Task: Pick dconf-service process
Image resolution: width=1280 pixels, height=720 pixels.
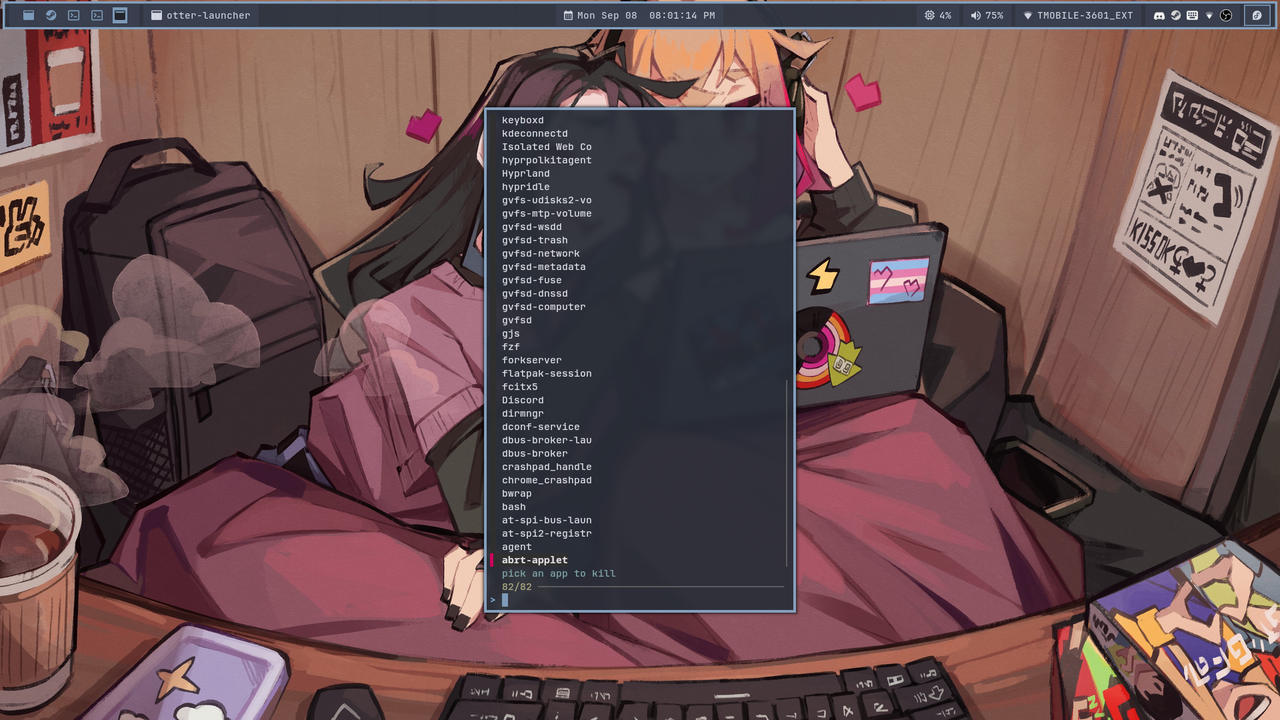Action: tap(541, 427)
